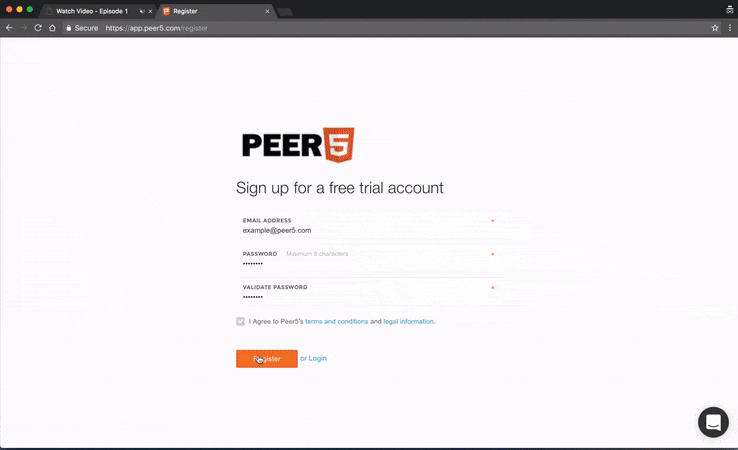Open terms and conditions link
Viewport: 738px width, 450px height.
coord(337,321)
